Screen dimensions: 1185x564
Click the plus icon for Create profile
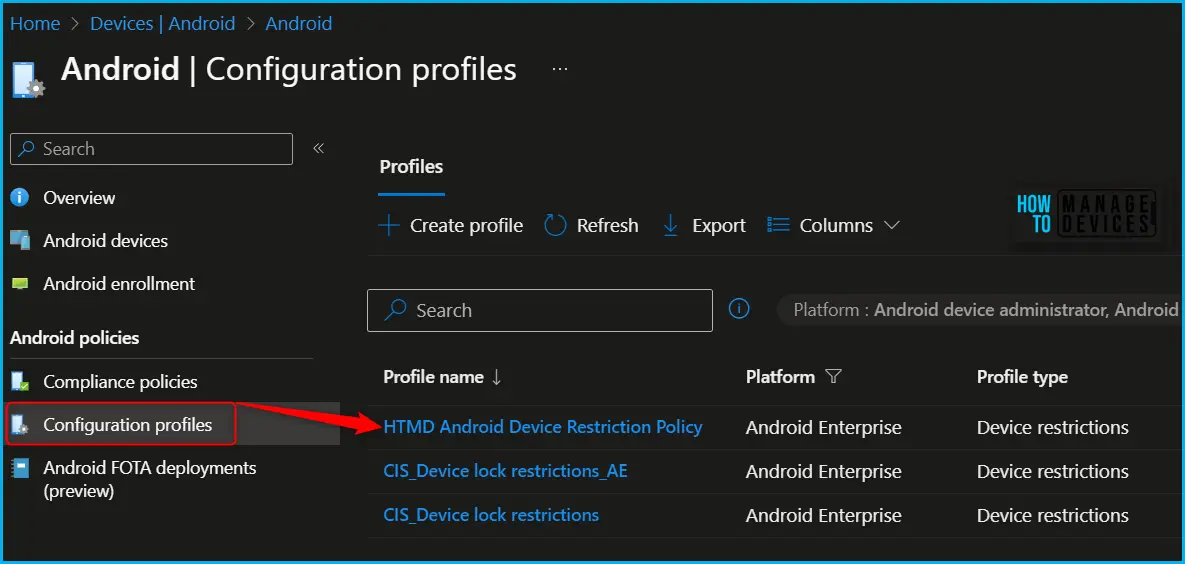point(388,225)
